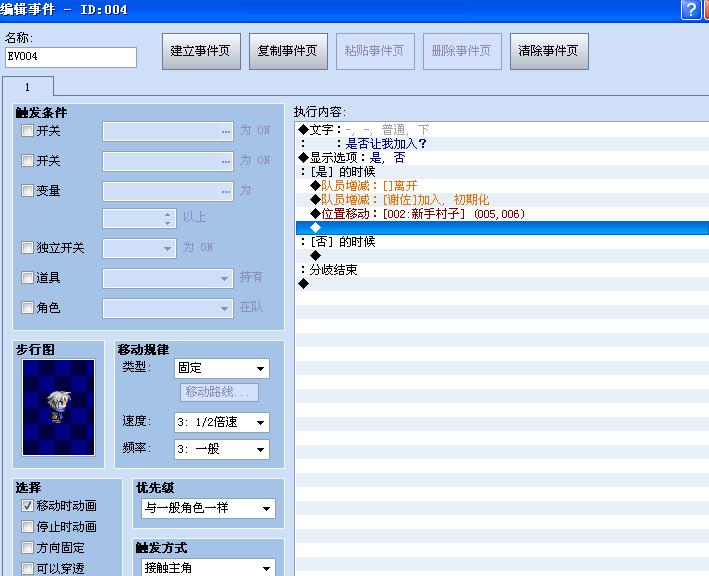Click the 步行图 character sprite preview
The width and height of the screenshot is (709, 576).
click(x=59, y=407)
